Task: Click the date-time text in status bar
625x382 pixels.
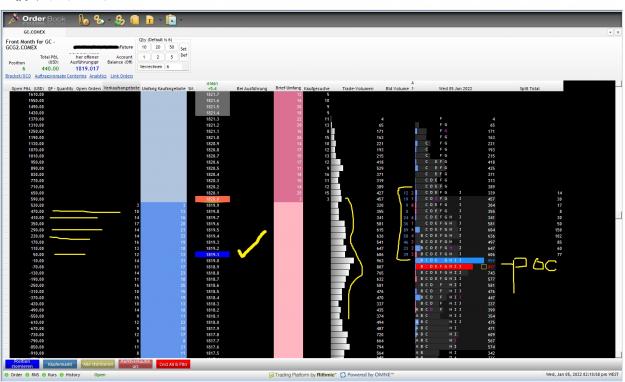Action: click(x=582, y=375)
